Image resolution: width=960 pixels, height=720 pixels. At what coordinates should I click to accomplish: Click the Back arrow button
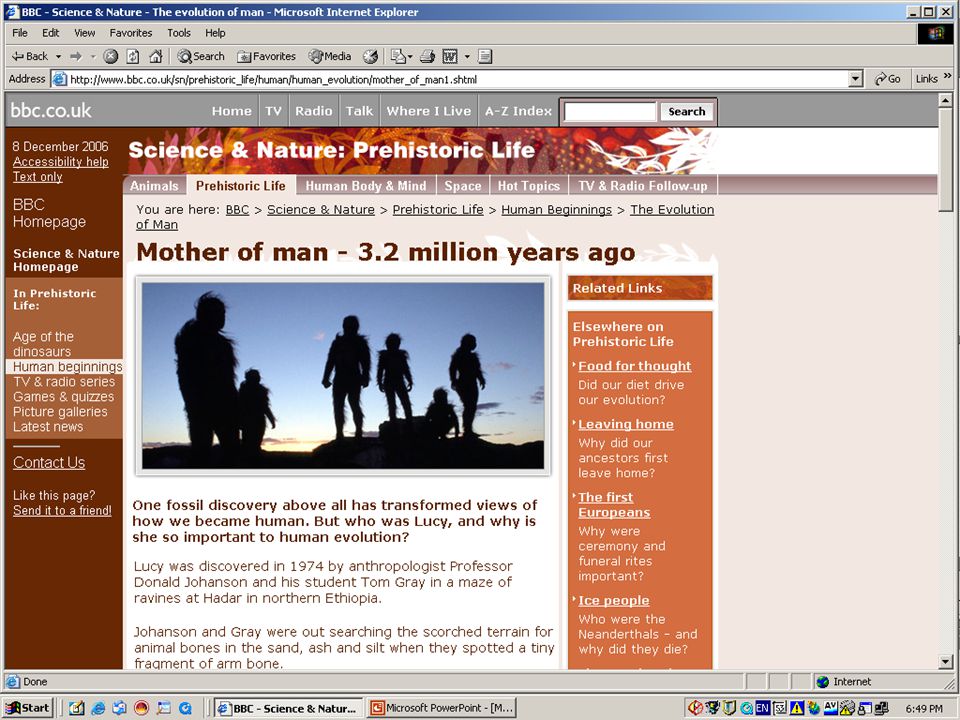[29, 56]
